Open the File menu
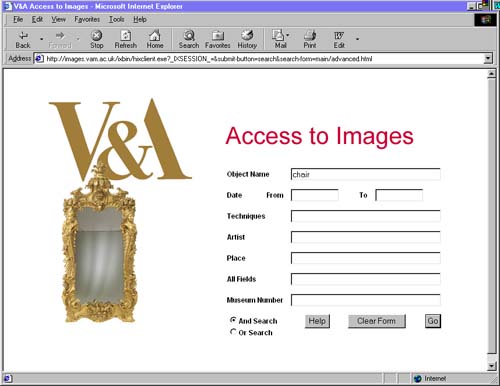 (x=18, y=19)
